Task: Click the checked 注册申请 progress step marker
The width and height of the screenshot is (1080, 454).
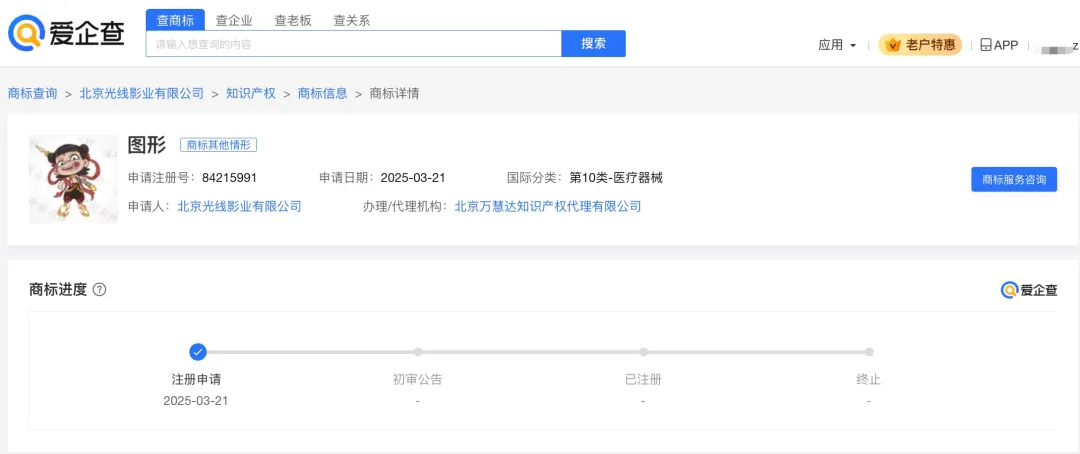Action: [x=198, y=352]
